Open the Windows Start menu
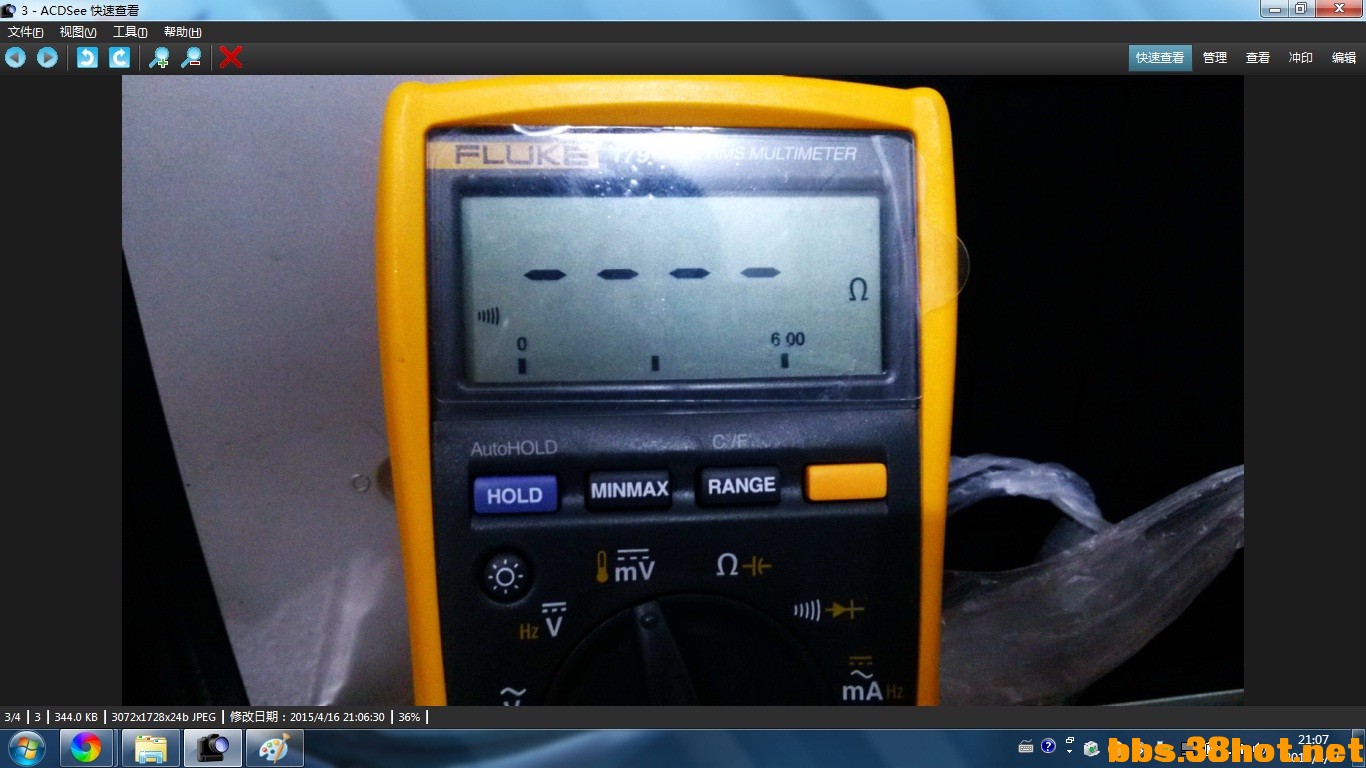The image size is (1366, 768). click(x=27, y=748)
